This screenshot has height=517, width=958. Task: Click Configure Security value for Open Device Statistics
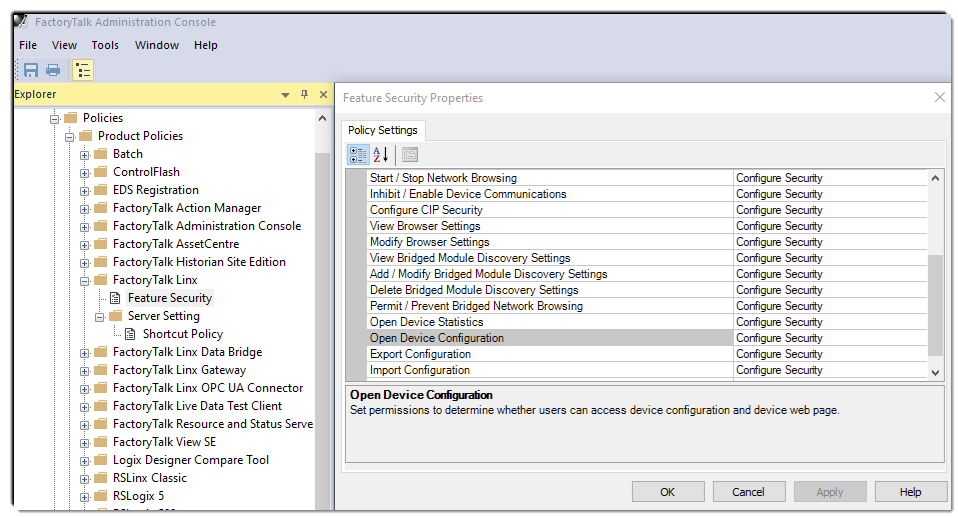click(x=830, y=322)
